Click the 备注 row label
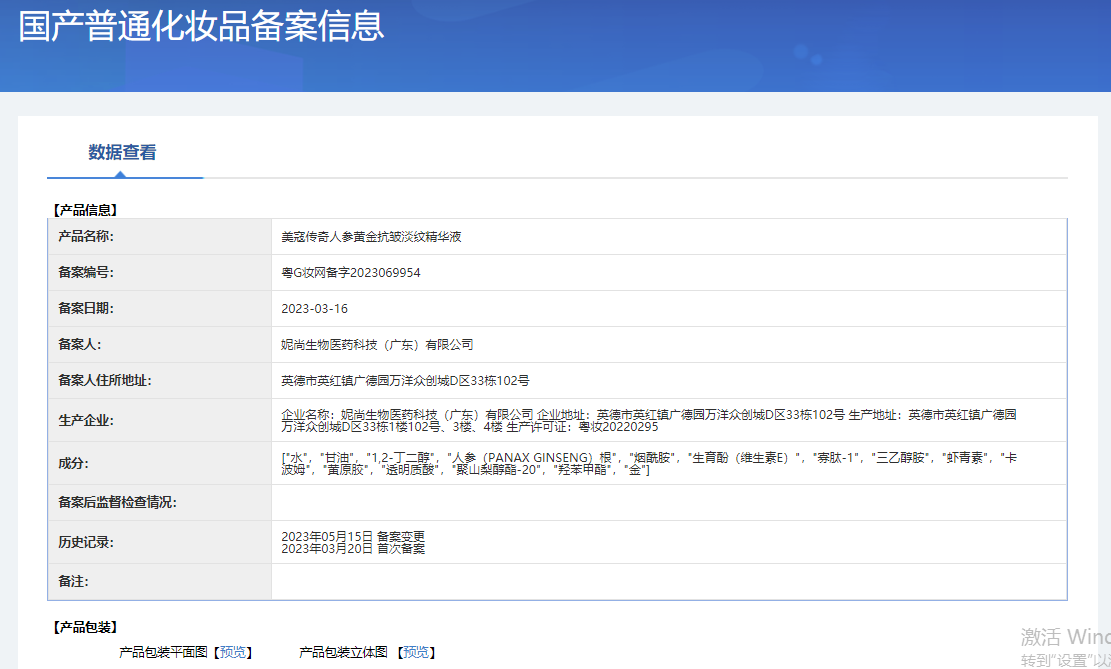This screenshot has width=1111, height=669. pos(73,581)
